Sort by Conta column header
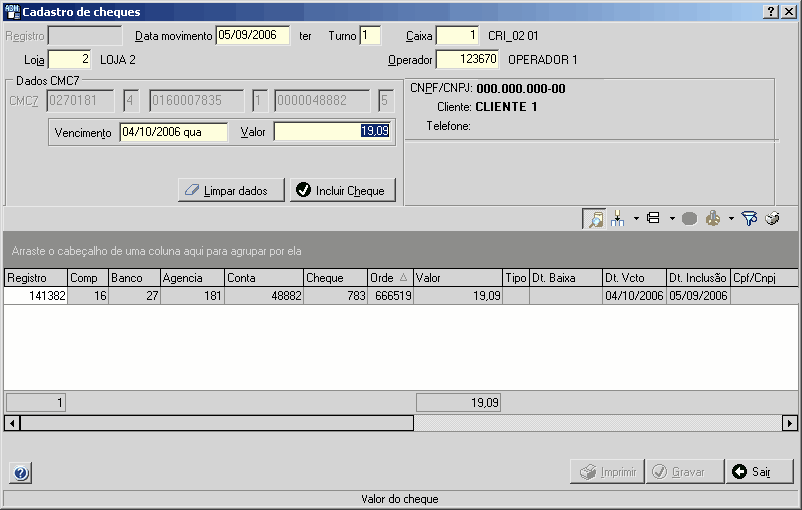This screenshot has height=510, width=802. point(264,278)
